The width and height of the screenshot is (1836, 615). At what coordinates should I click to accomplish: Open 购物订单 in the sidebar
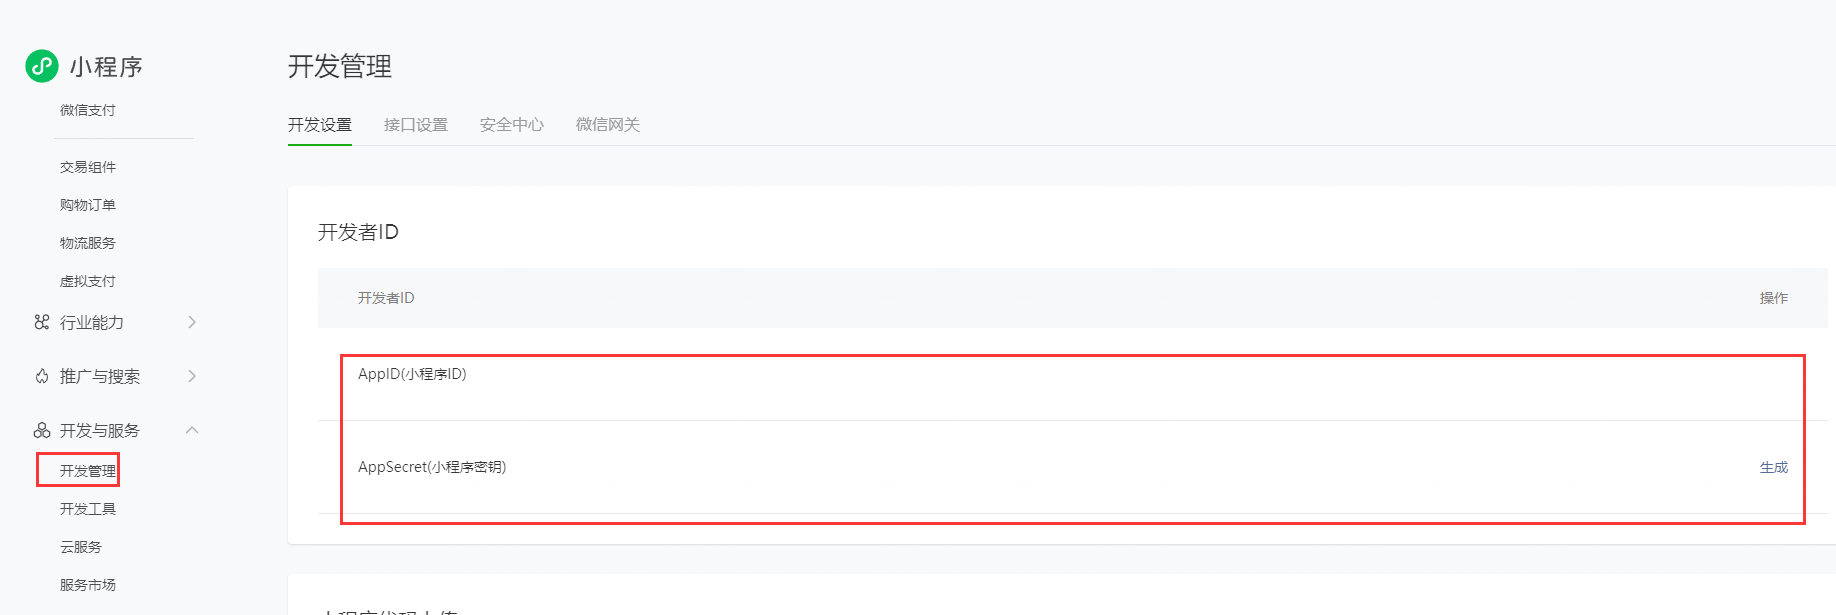tap(88, 205)
